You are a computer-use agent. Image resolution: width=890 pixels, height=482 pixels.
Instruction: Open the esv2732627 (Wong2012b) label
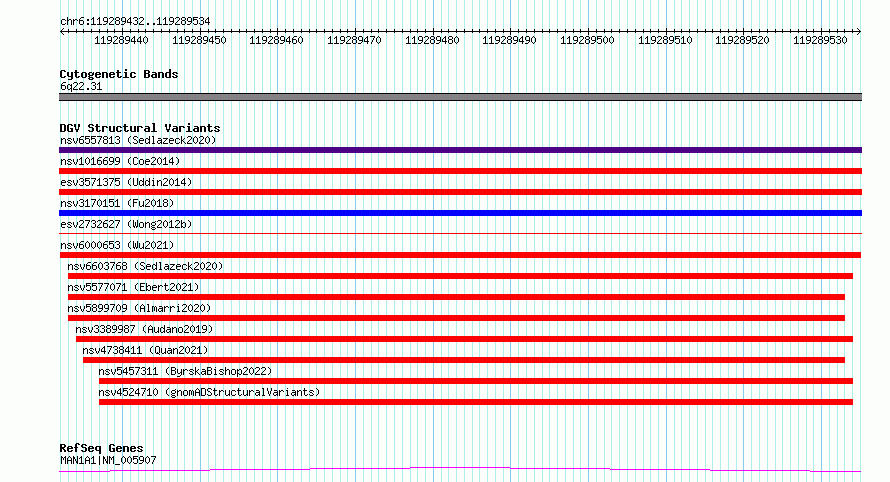(x=126, y=224)
